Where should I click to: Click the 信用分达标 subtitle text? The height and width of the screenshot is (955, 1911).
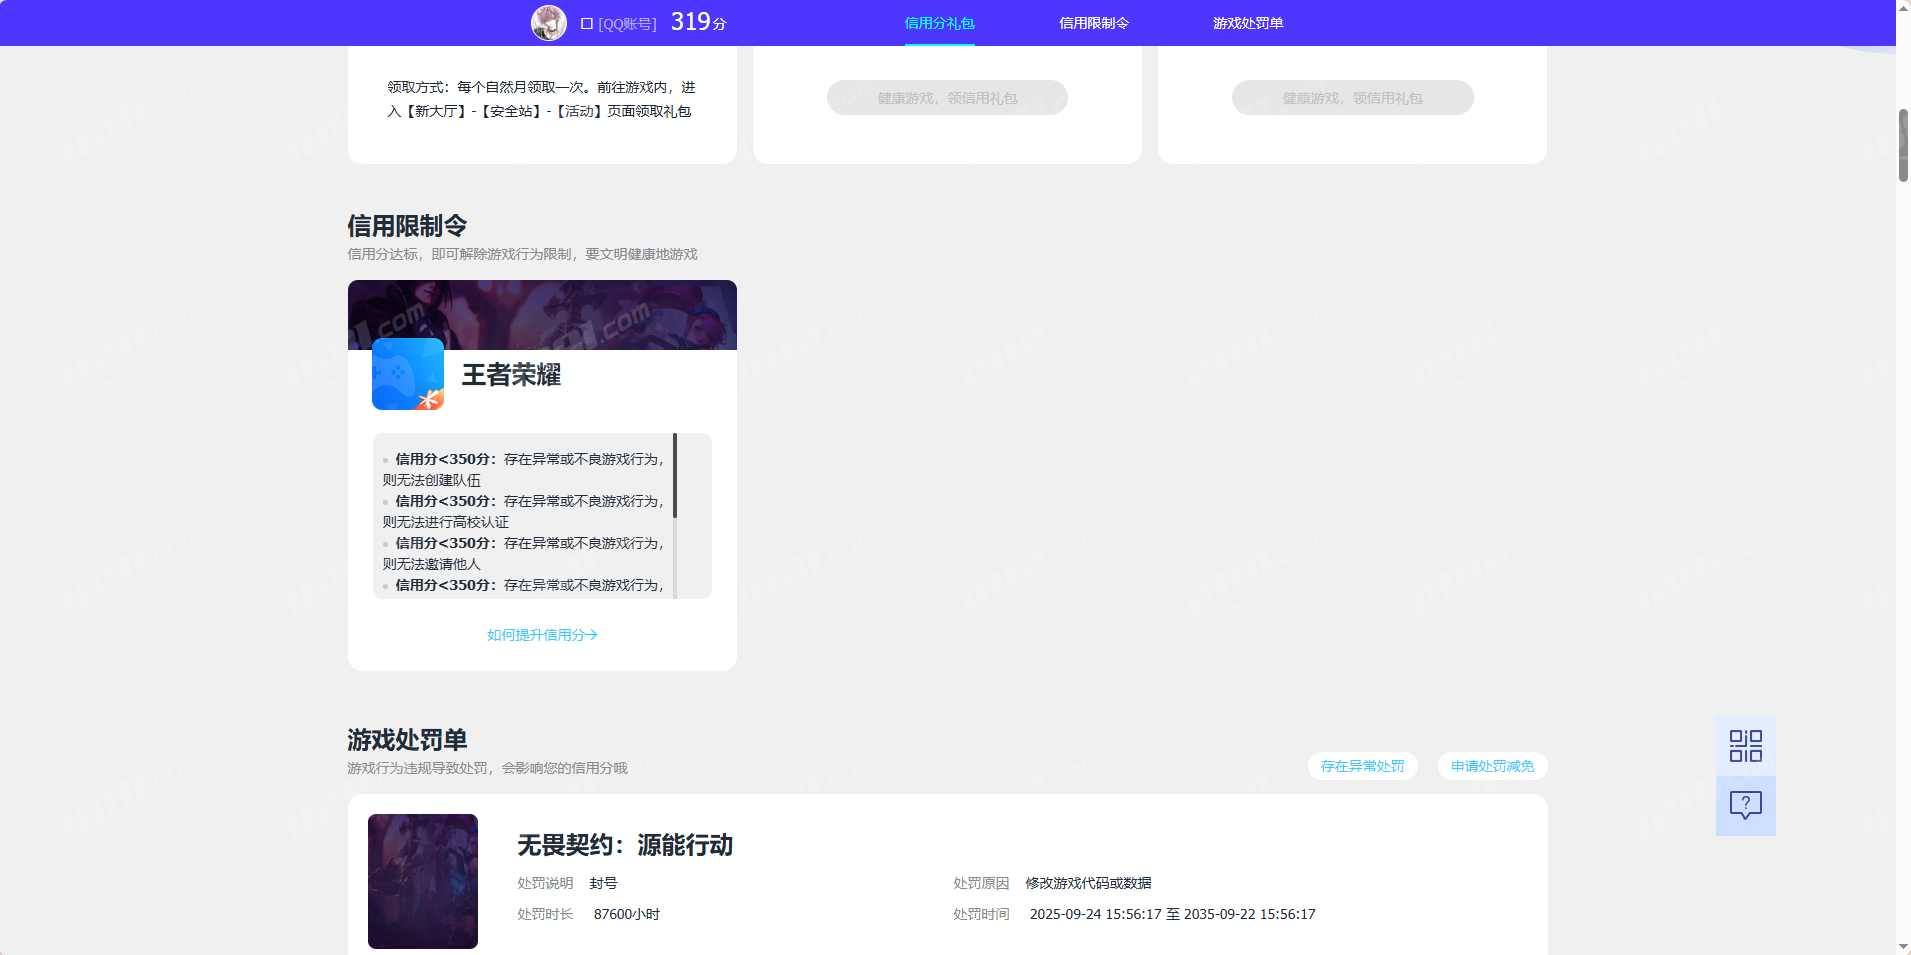522,254
